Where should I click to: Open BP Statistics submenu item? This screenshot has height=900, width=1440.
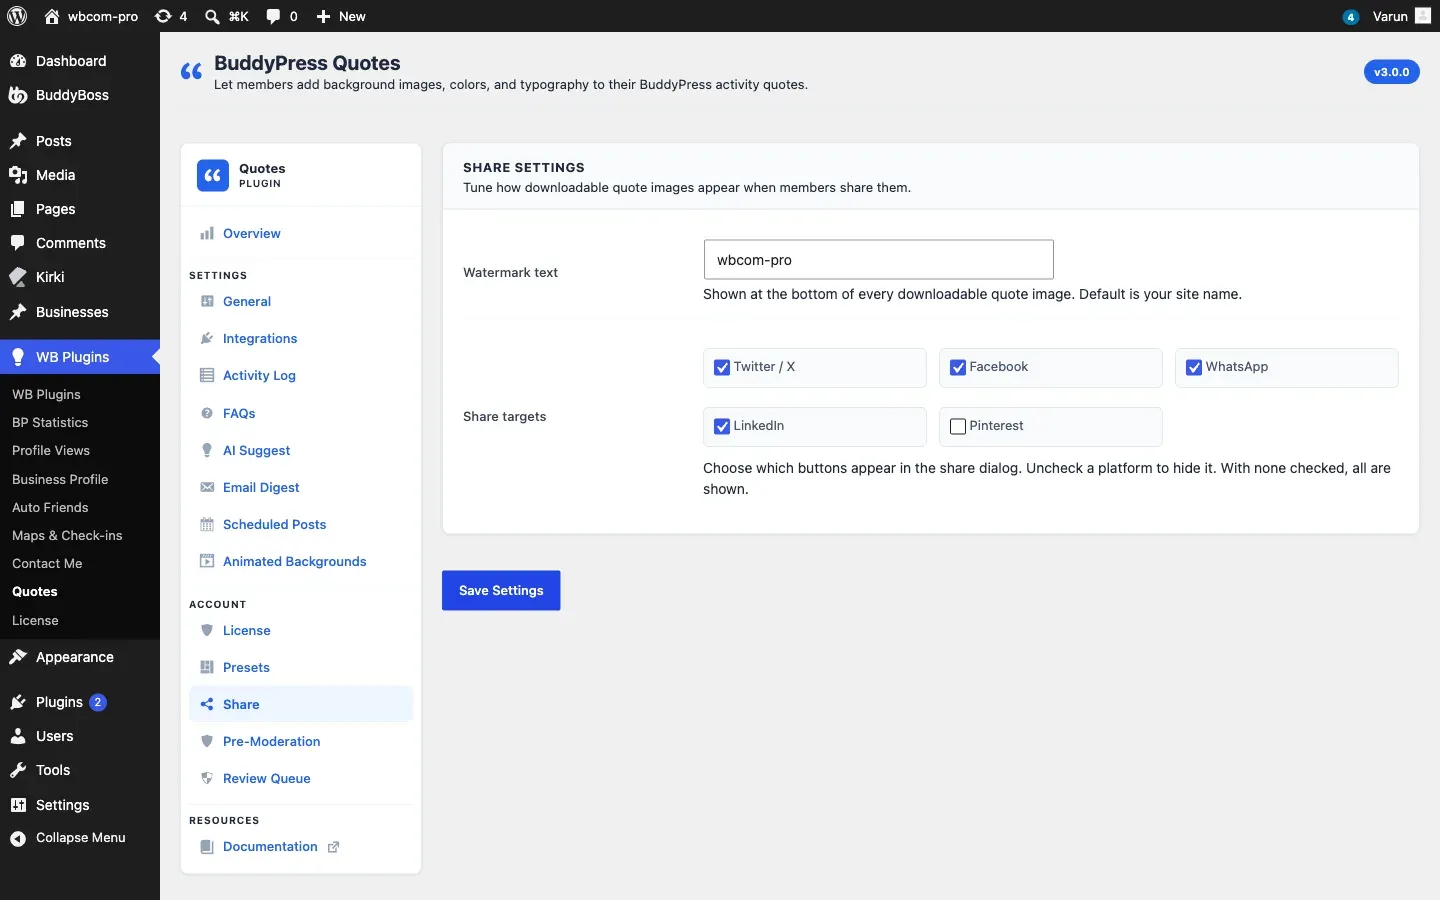point(50,422)
